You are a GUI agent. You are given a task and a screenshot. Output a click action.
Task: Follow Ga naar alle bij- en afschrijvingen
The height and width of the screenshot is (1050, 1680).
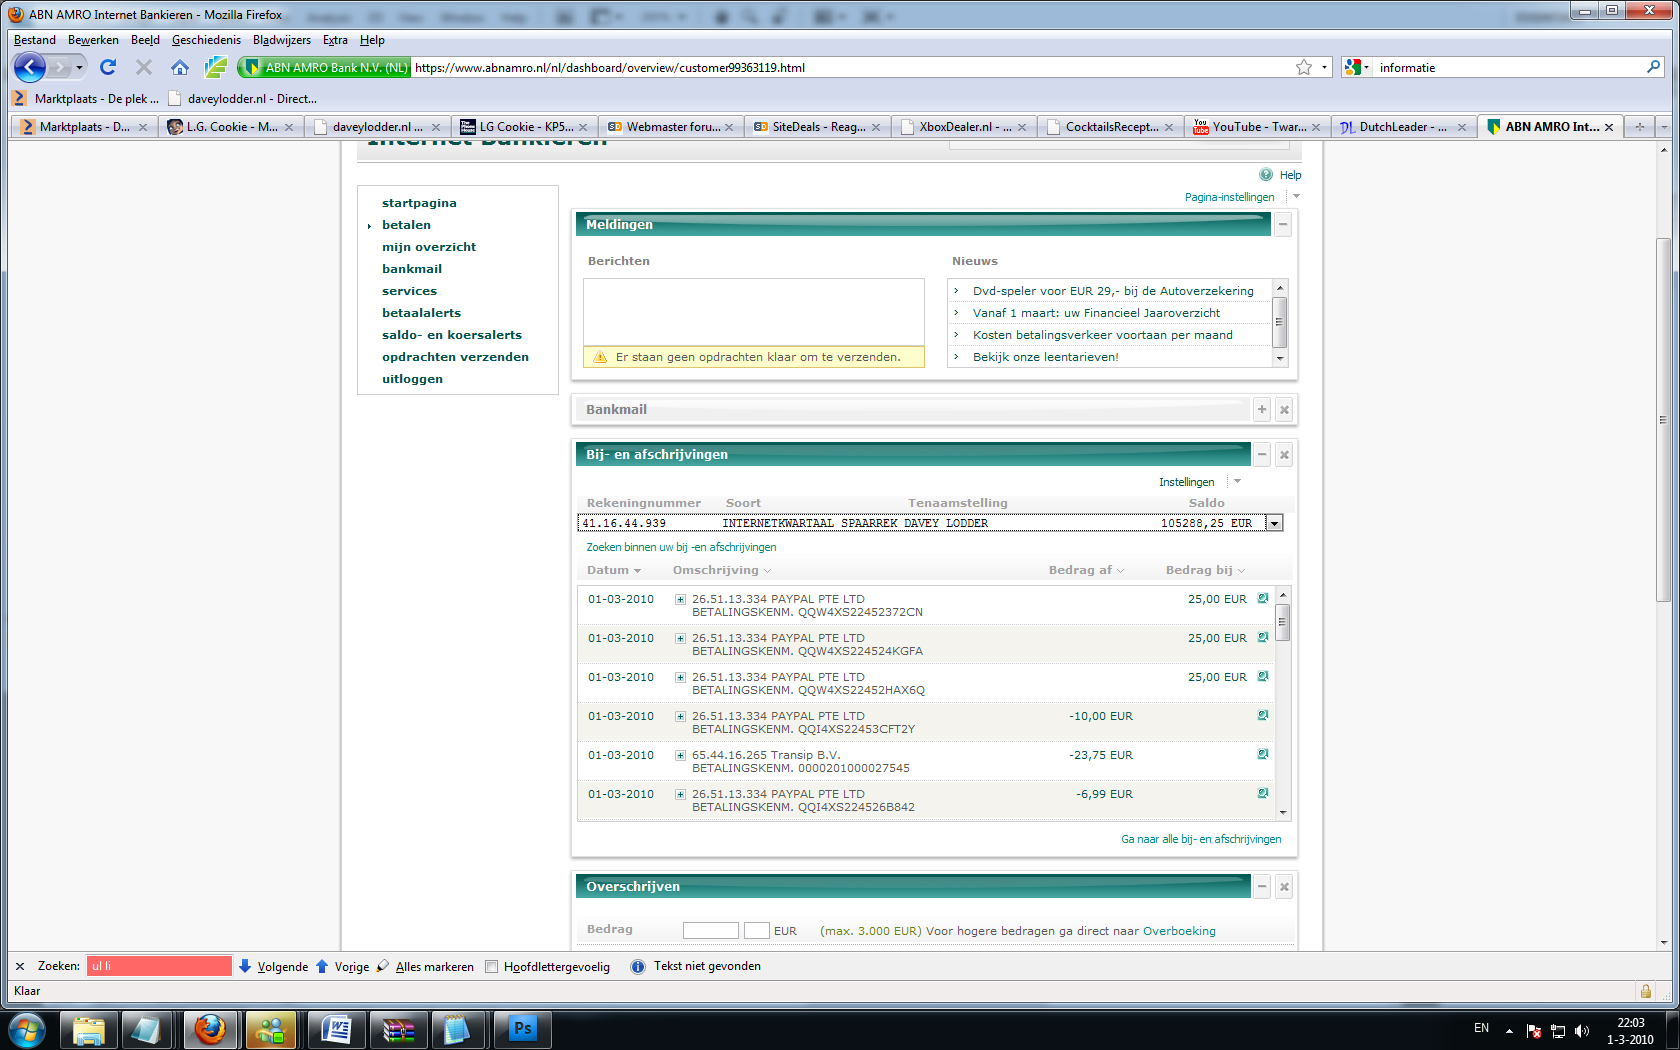point(1201,839)
